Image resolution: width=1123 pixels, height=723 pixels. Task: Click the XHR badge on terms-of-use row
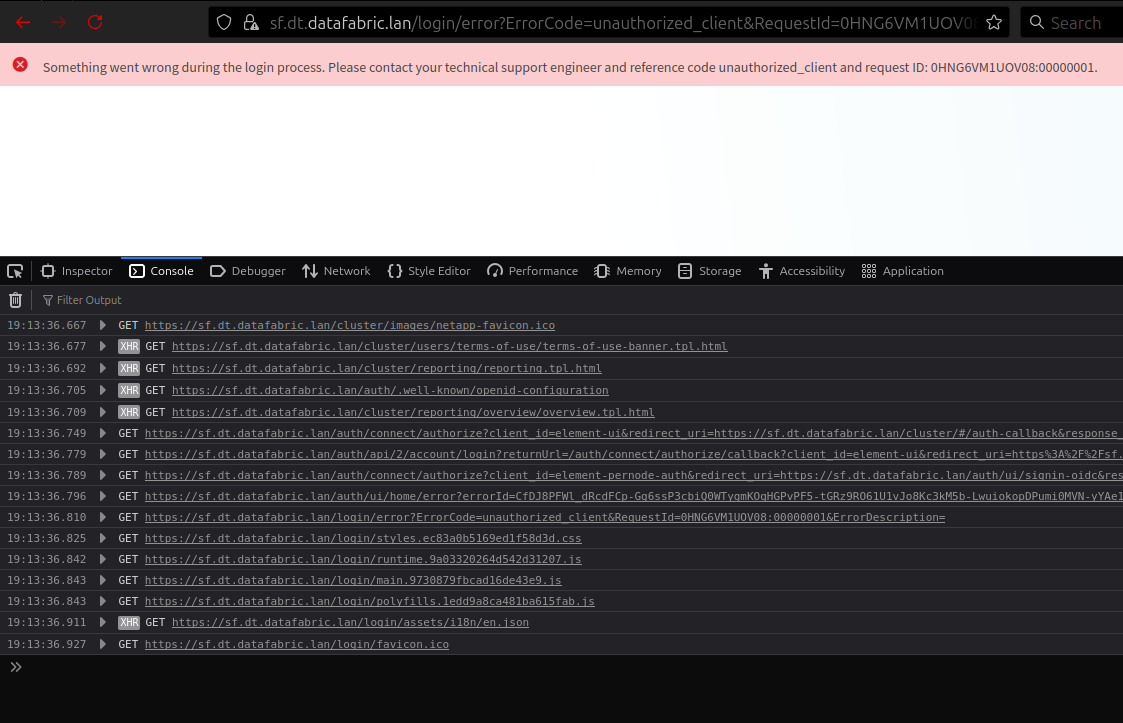(x=129, y=346)
